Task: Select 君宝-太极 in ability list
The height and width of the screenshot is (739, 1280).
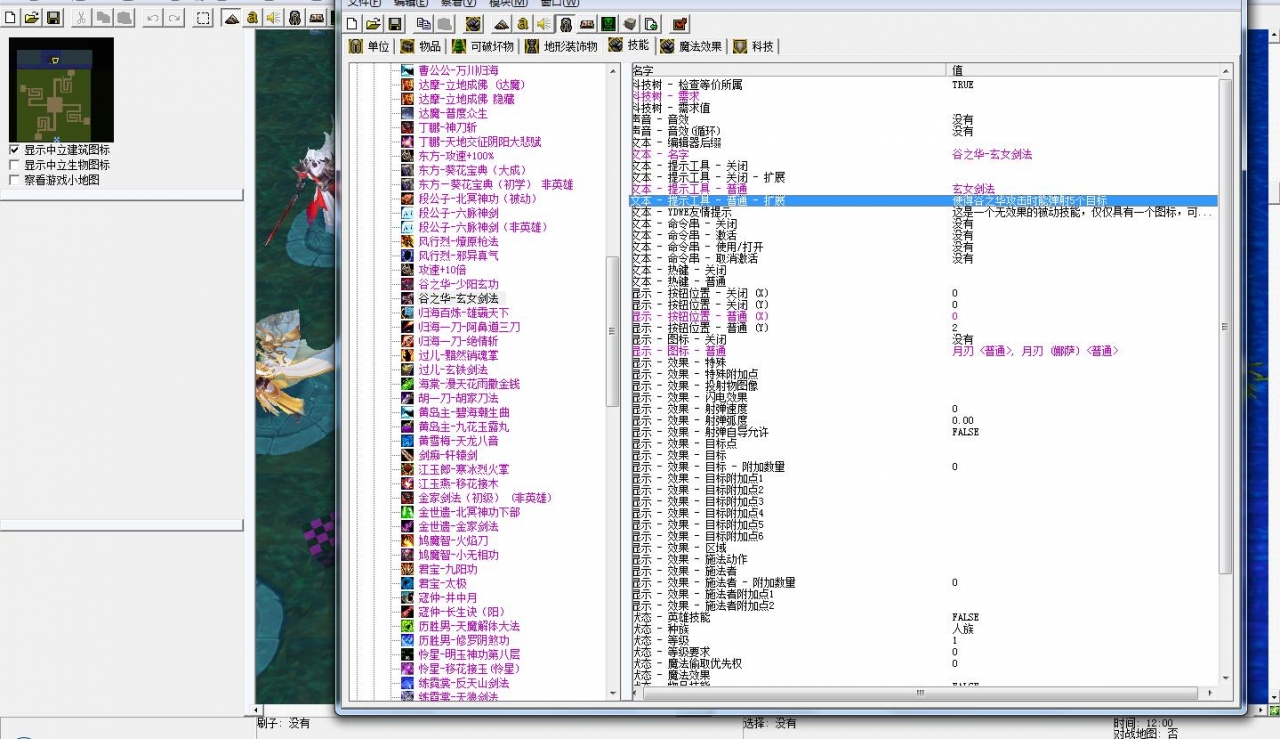Action: [x=440, y=583]
